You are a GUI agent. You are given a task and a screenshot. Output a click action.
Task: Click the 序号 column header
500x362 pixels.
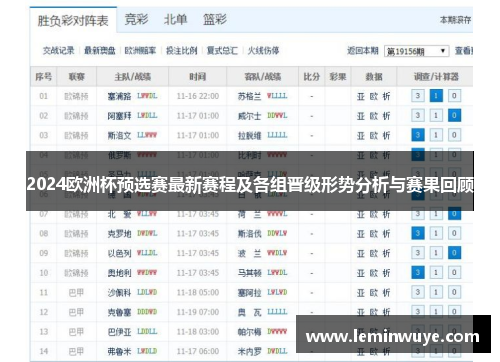click(x=44, y=77)
